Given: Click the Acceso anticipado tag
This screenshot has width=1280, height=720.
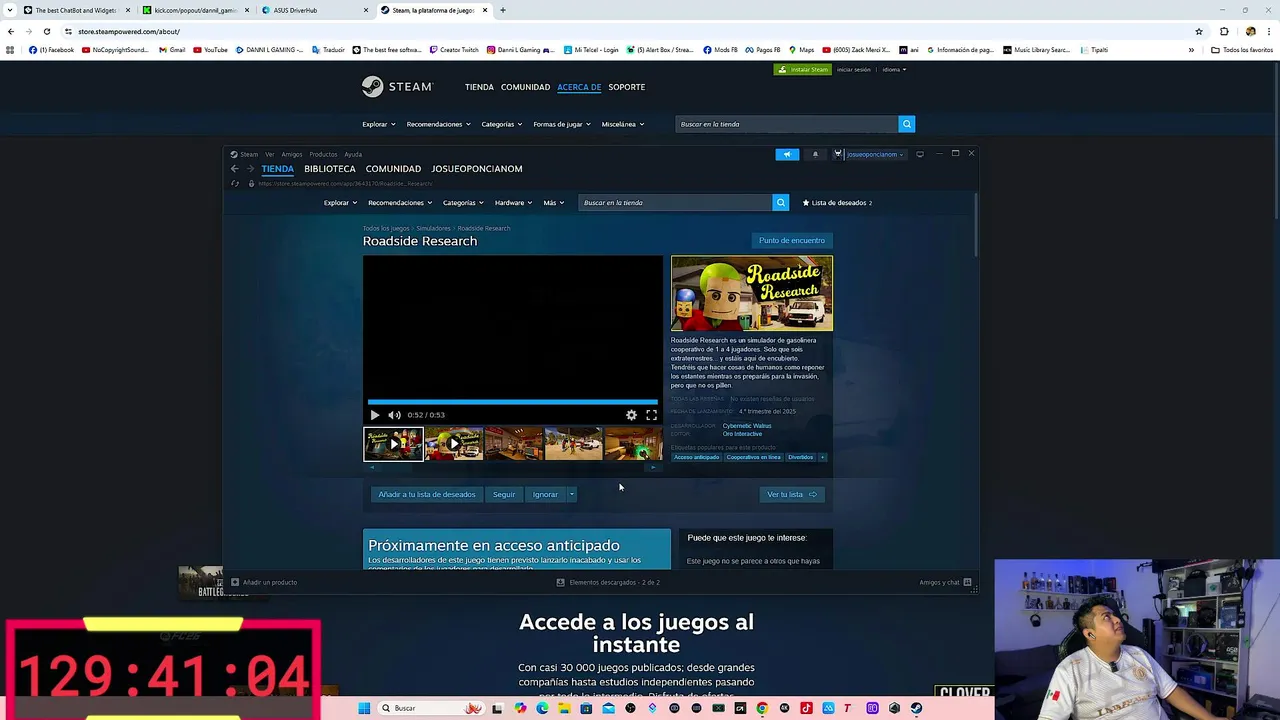Looking at the screenshot, I should (x=696, y=457).
